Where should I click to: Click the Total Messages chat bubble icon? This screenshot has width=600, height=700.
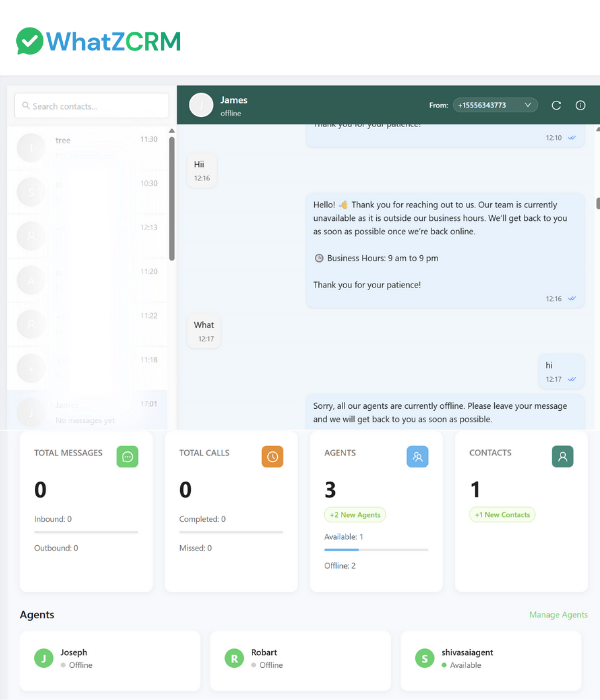coord(127,456)
